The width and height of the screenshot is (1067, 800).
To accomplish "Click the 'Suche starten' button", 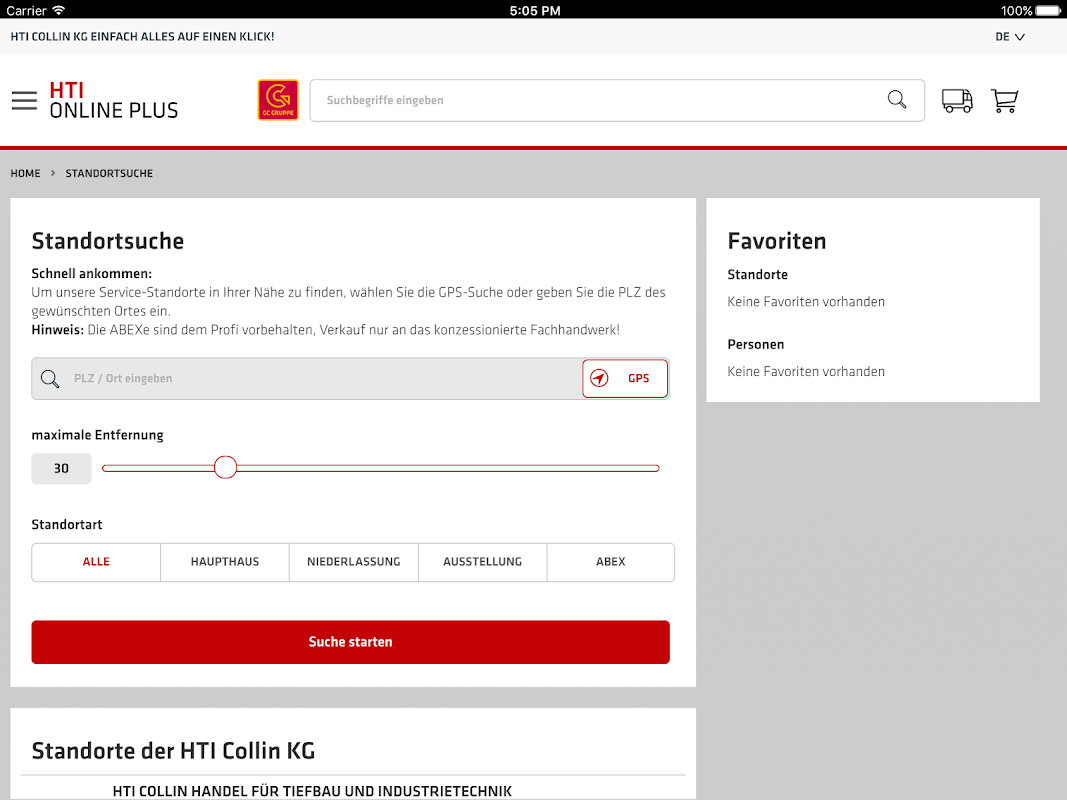I will [350, 641].
